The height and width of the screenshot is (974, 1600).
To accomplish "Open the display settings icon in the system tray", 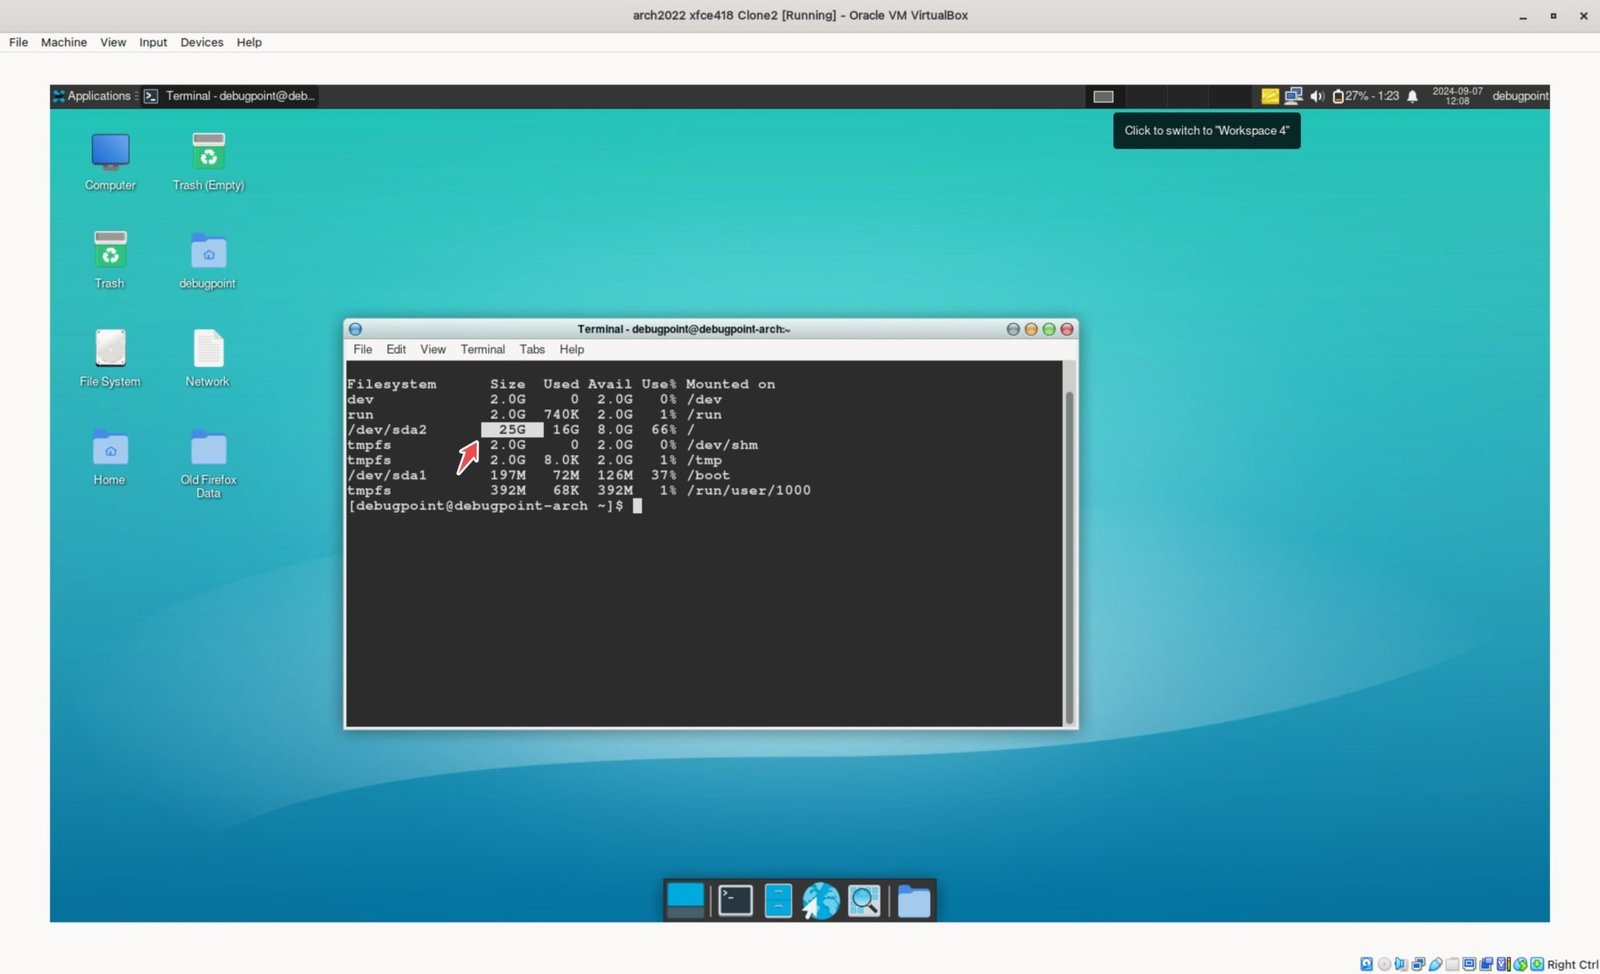I will pos(1293,96).
